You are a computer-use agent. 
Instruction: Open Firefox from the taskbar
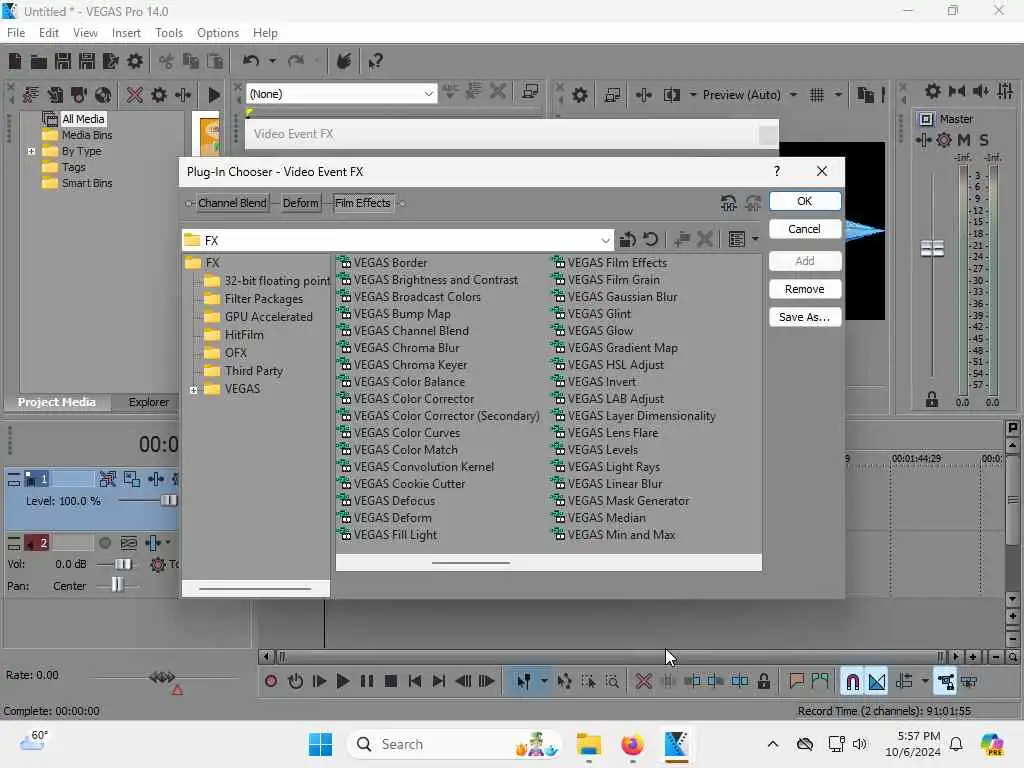(632, 744)
